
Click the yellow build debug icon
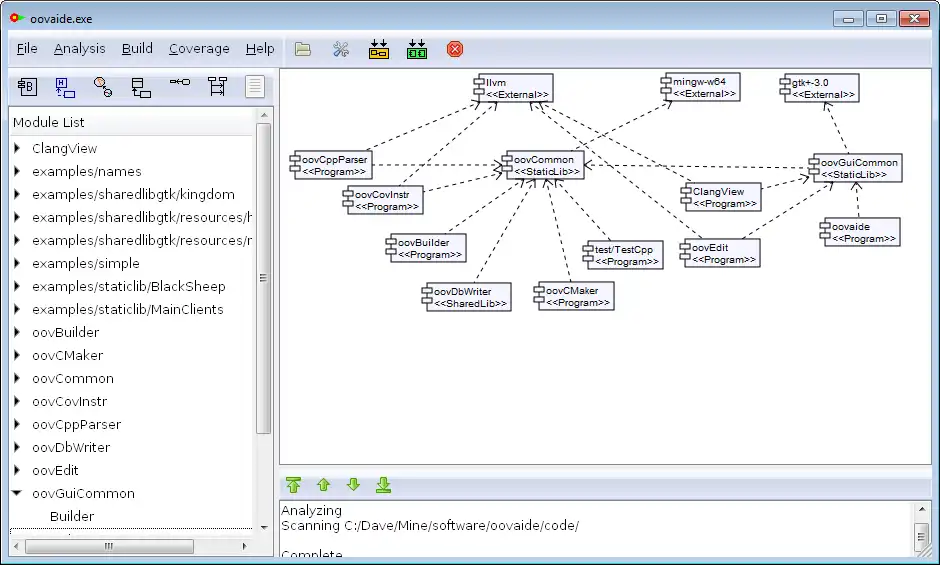pyautogui.click(x=379, y=49)
